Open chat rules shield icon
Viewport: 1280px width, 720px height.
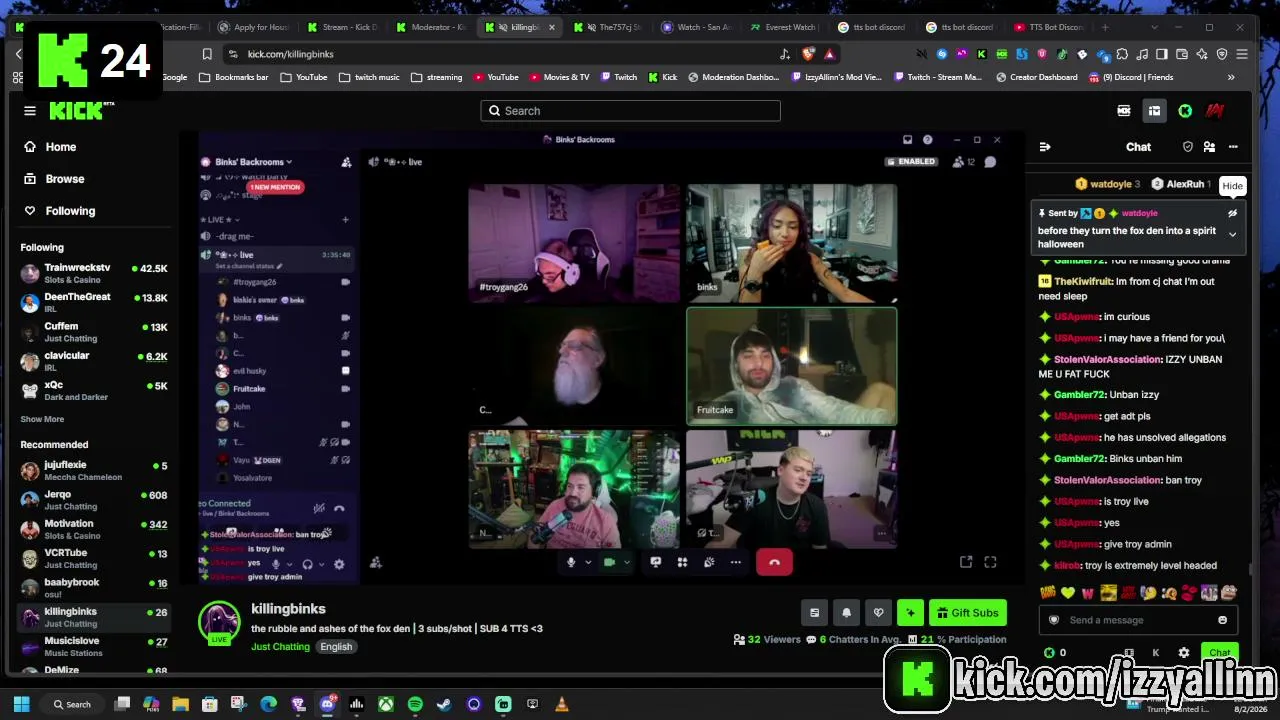[1188, 147]
